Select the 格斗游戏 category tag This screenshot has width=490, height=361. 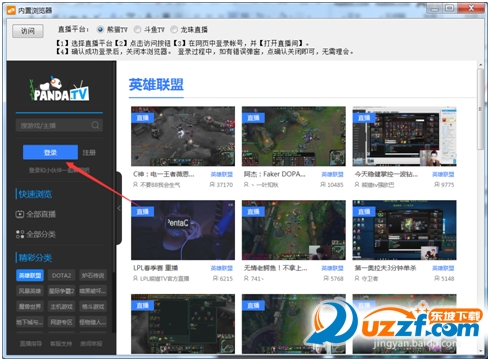93,306
